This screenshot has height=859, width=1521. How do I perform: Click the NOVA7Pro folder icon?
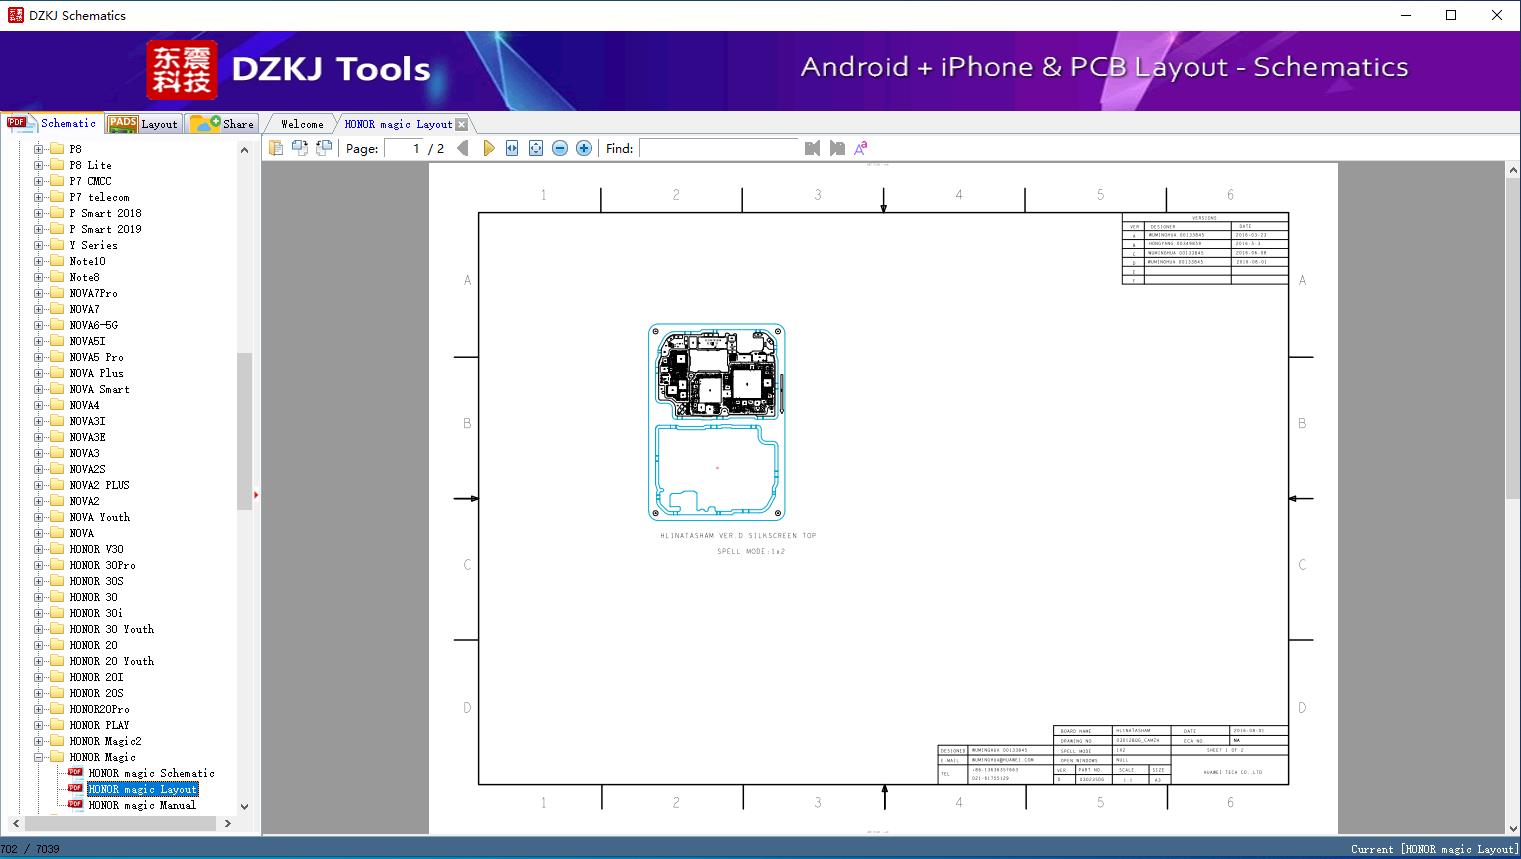[x=57, y=293]
